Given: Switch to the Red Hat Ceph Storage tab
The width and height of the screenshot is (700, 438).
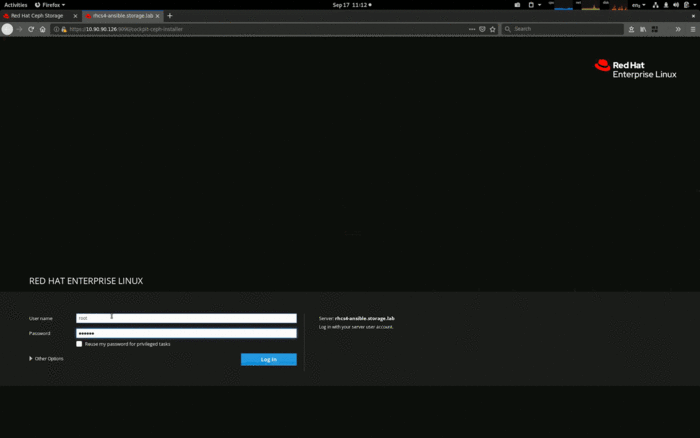Looking at the screenshot, I should click(40, 16).
